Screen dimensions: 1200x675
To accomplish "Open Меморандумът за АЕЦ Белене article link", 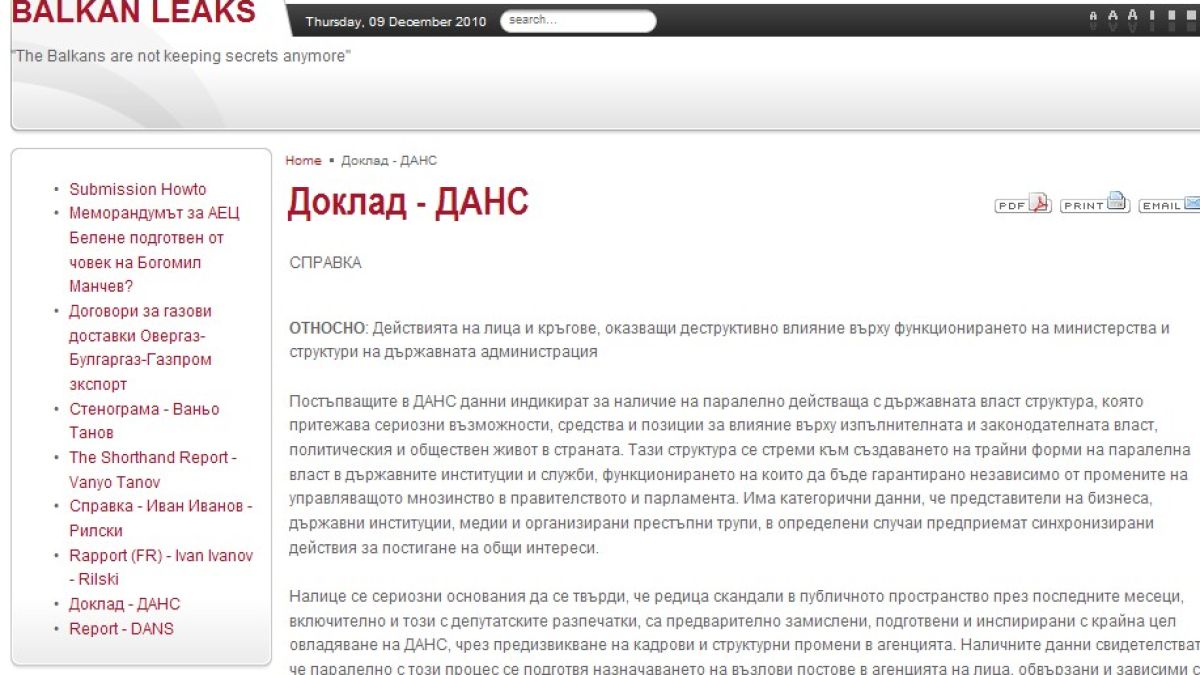I will [x=154, y=250].
